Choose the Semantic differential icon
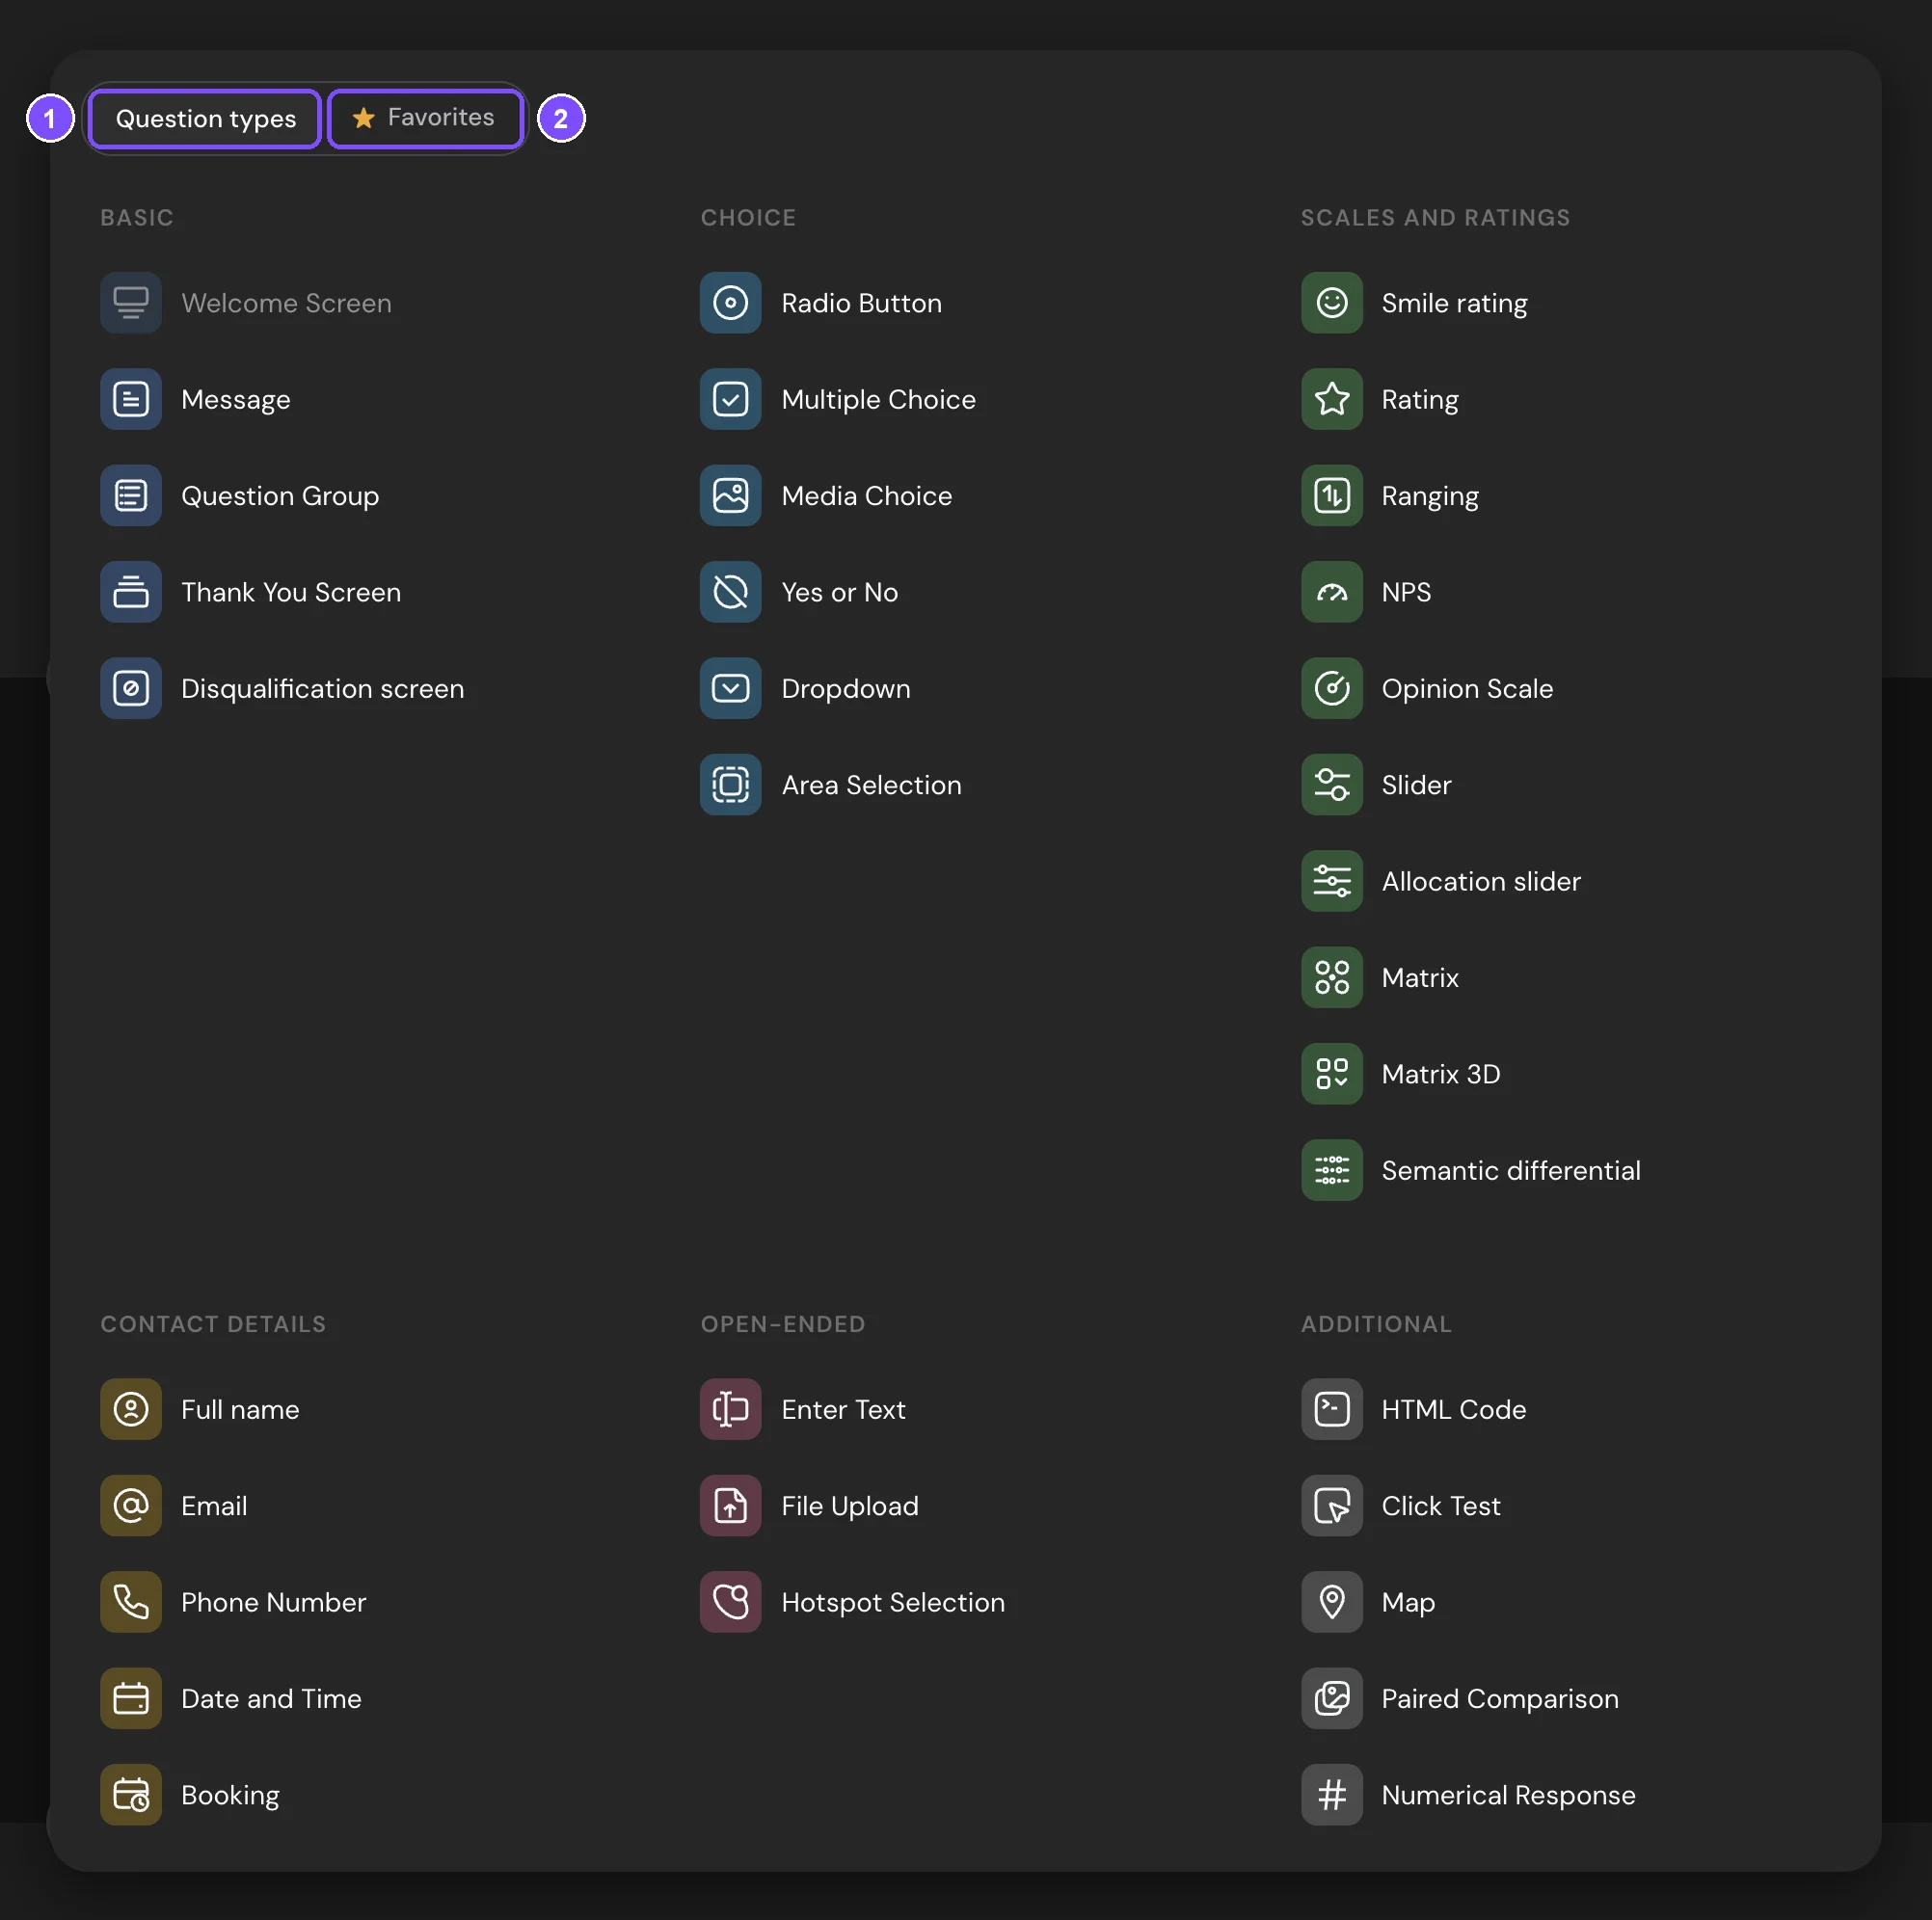 (x=1332, y=1170)
